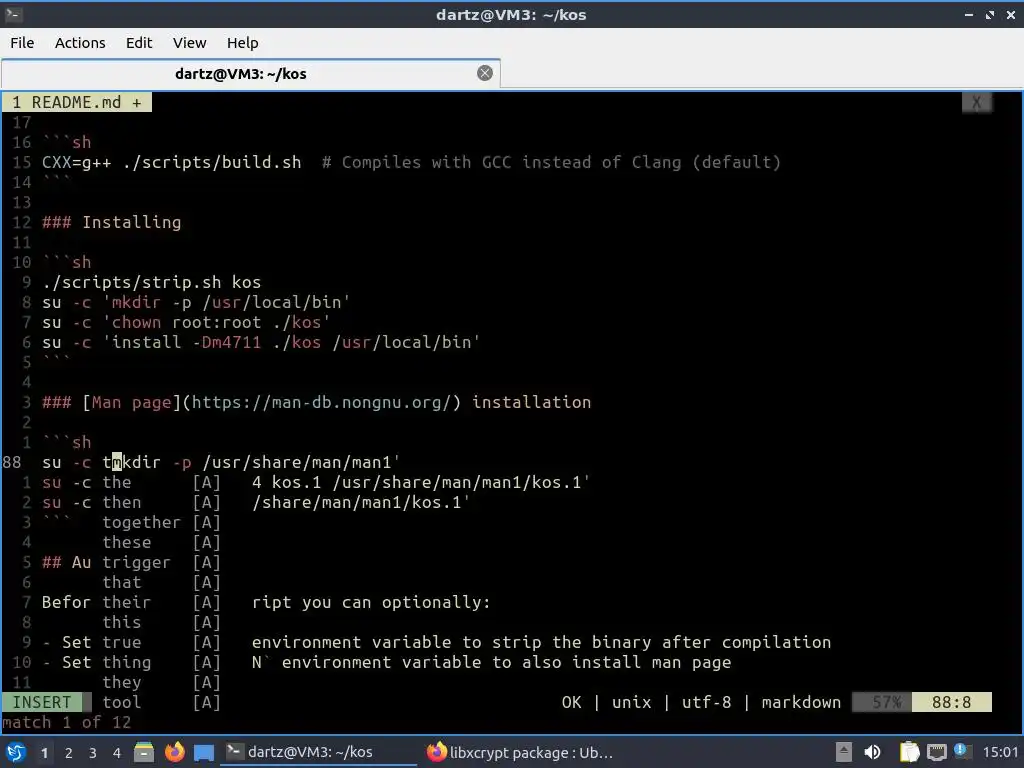Click the 'OK' status line entry
Viewport: 1024px width, 768px height.
571,703
